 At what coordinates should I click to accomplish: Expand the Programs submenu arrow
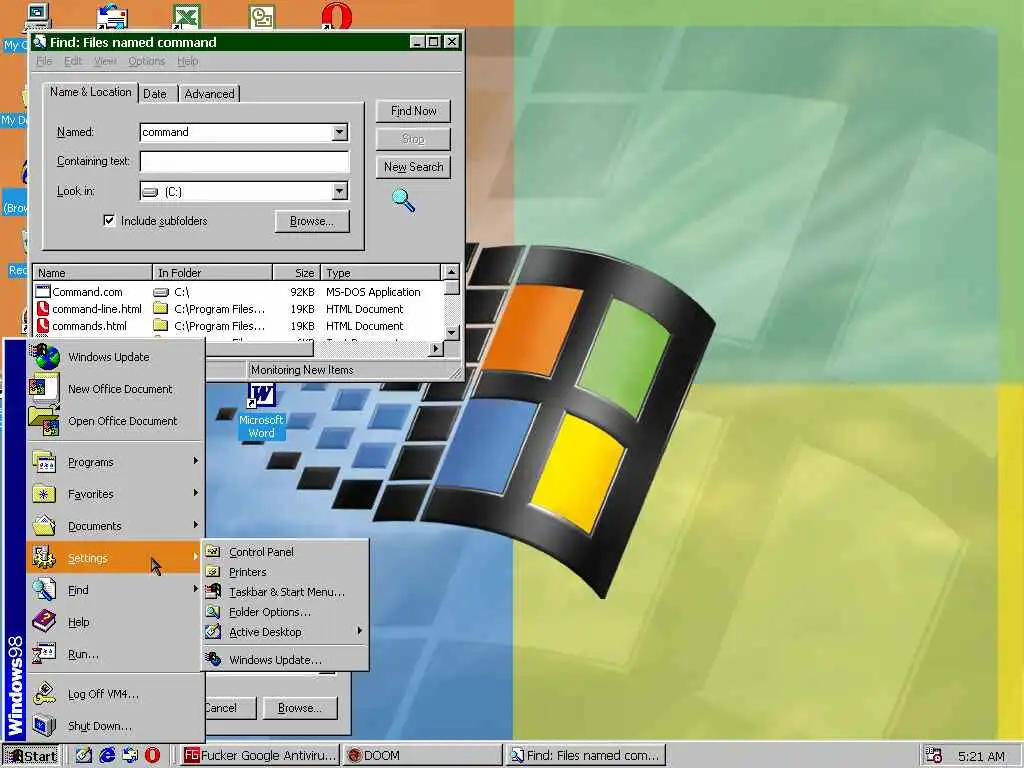pos(195,461)
